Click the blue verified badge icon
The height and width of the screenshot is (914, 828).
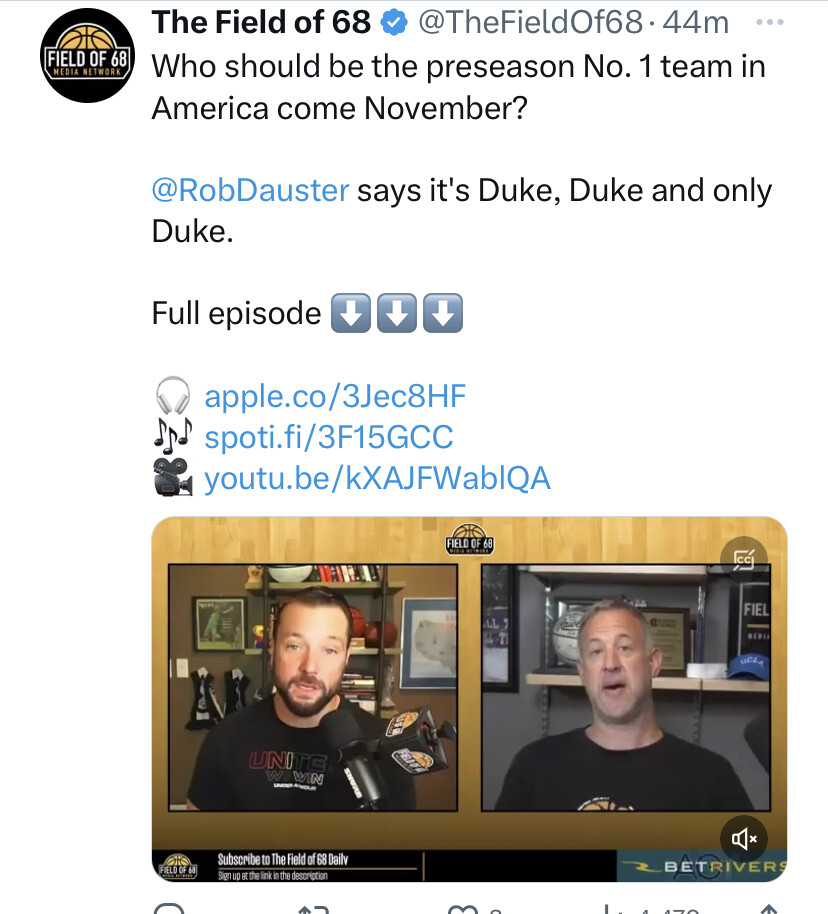click(x=394, y=23)
